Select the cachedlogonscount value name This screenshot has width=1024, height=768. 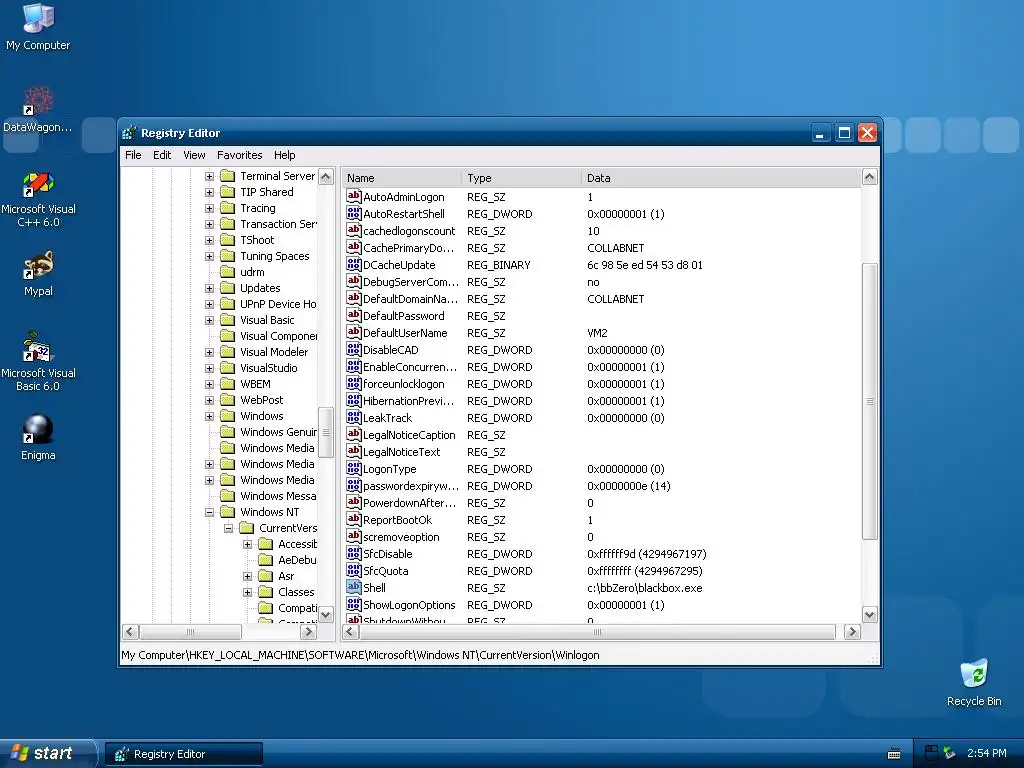coord(409,231)
